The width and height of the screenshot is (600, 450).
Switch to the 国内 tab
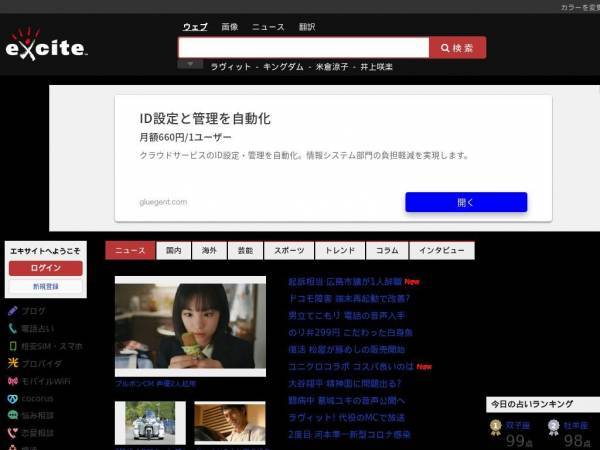[x=174, y=251]
